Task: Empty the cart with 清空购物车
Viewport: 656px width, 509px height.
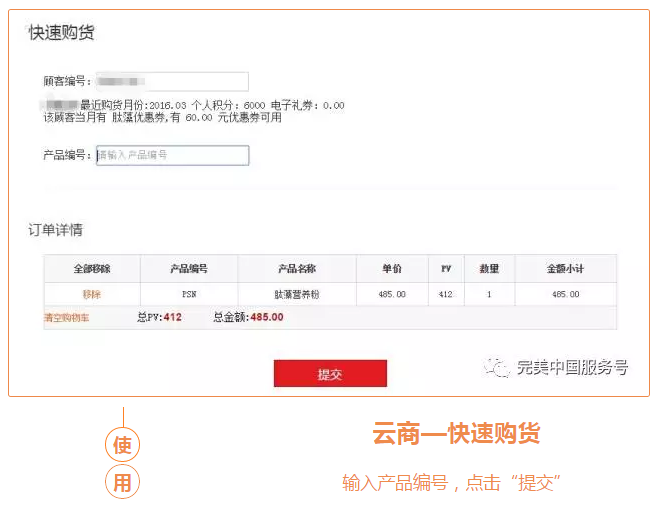Action: pyautogui.click(x=67, y=317)
